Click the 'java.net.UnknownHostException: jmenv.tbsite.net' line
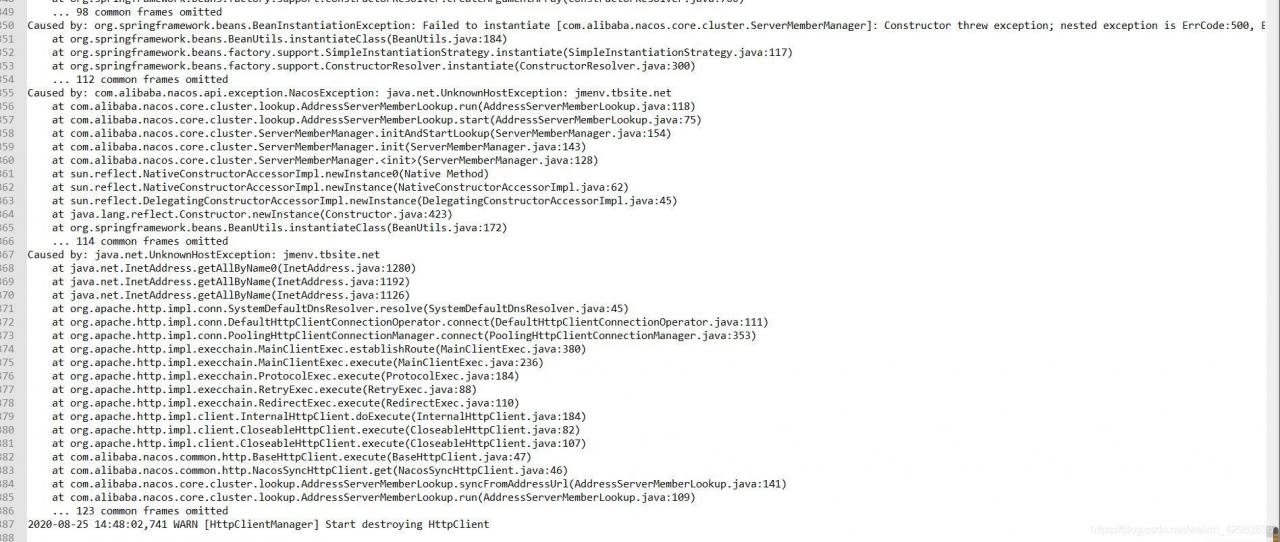Viewport: 1280px width, 542px height. pyautogui.click(x=204, y=255)
